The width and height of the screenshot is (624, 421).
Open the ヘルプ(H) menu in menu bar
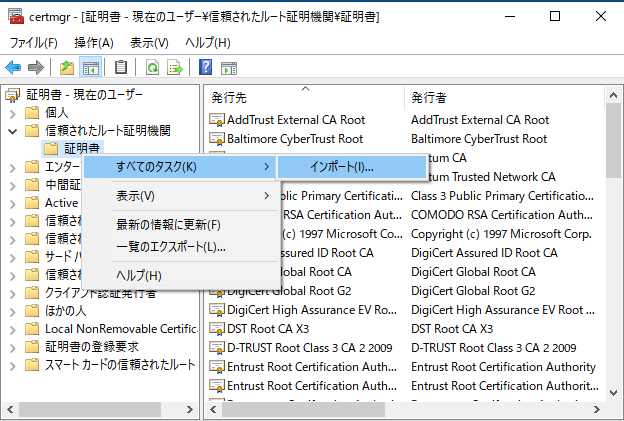[208, 43]
